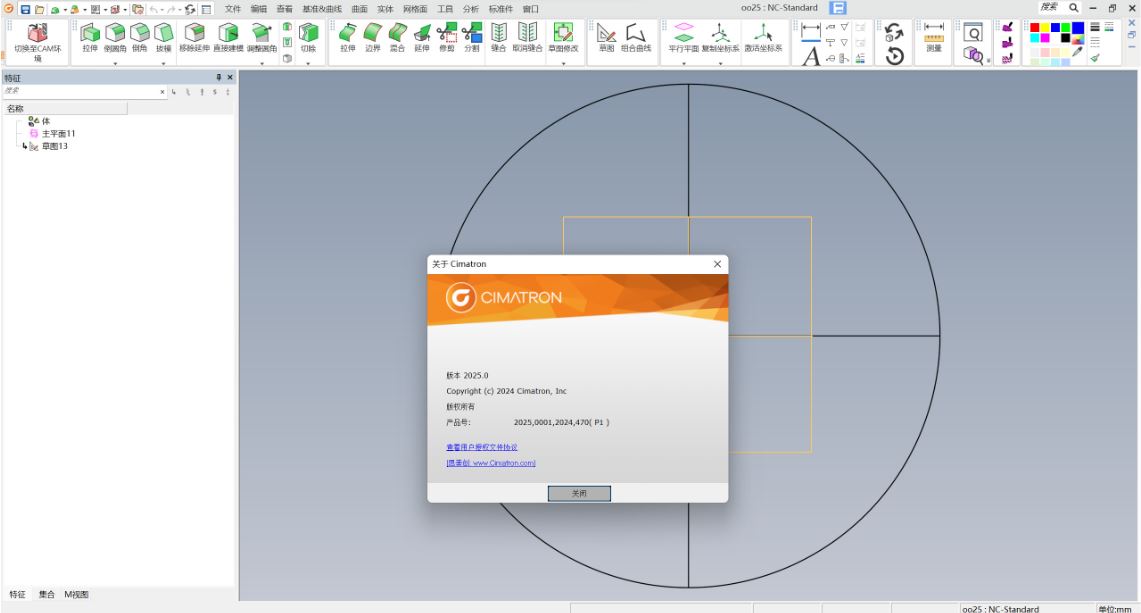Close the About dialog via 关闭 button
1141x613 pixels.
[x=579, y=493]
